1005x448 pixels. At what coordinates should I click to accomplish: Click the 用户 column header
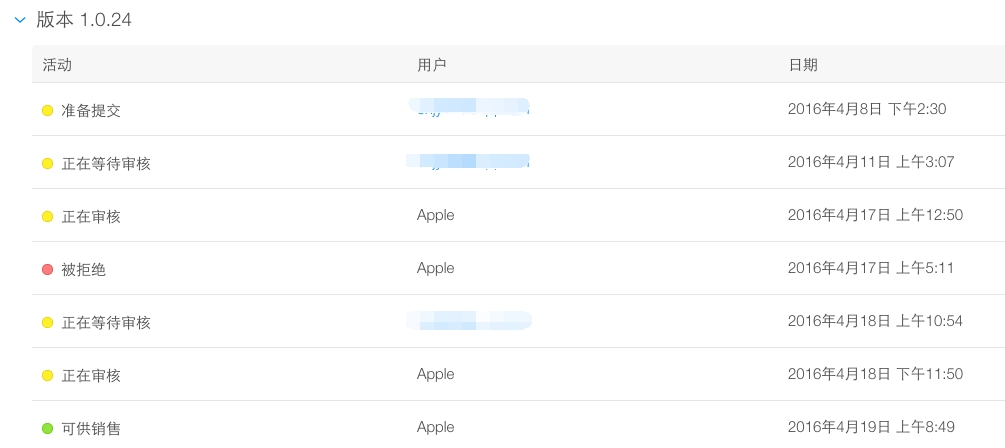[431, 65]
